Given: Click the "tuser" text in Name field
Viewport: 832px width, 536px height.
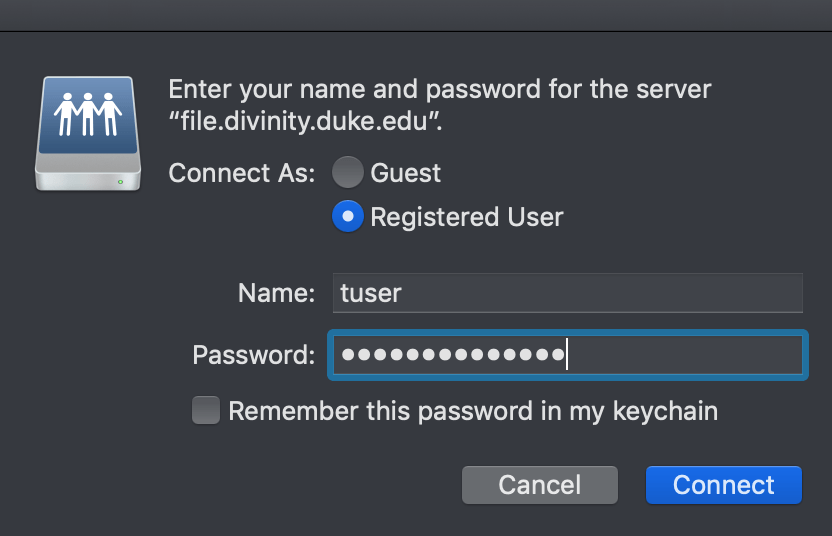Looking at the screenshot, I should click(x=371, y=293).
